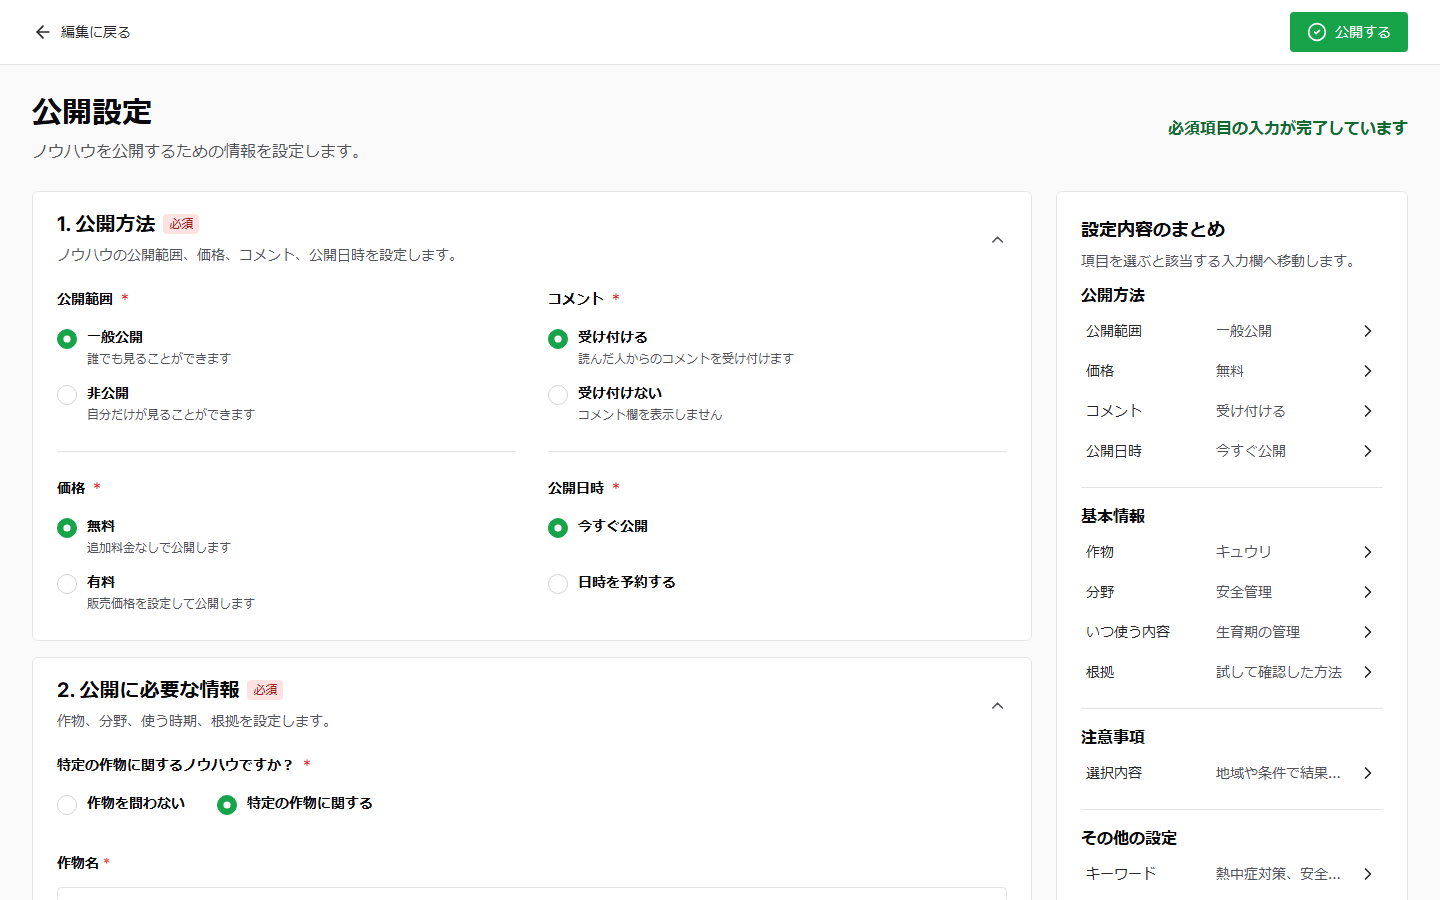1440x900 pixels.
Task: Choose the 作物を問わない radio button
Action: (x=67, y=805)
